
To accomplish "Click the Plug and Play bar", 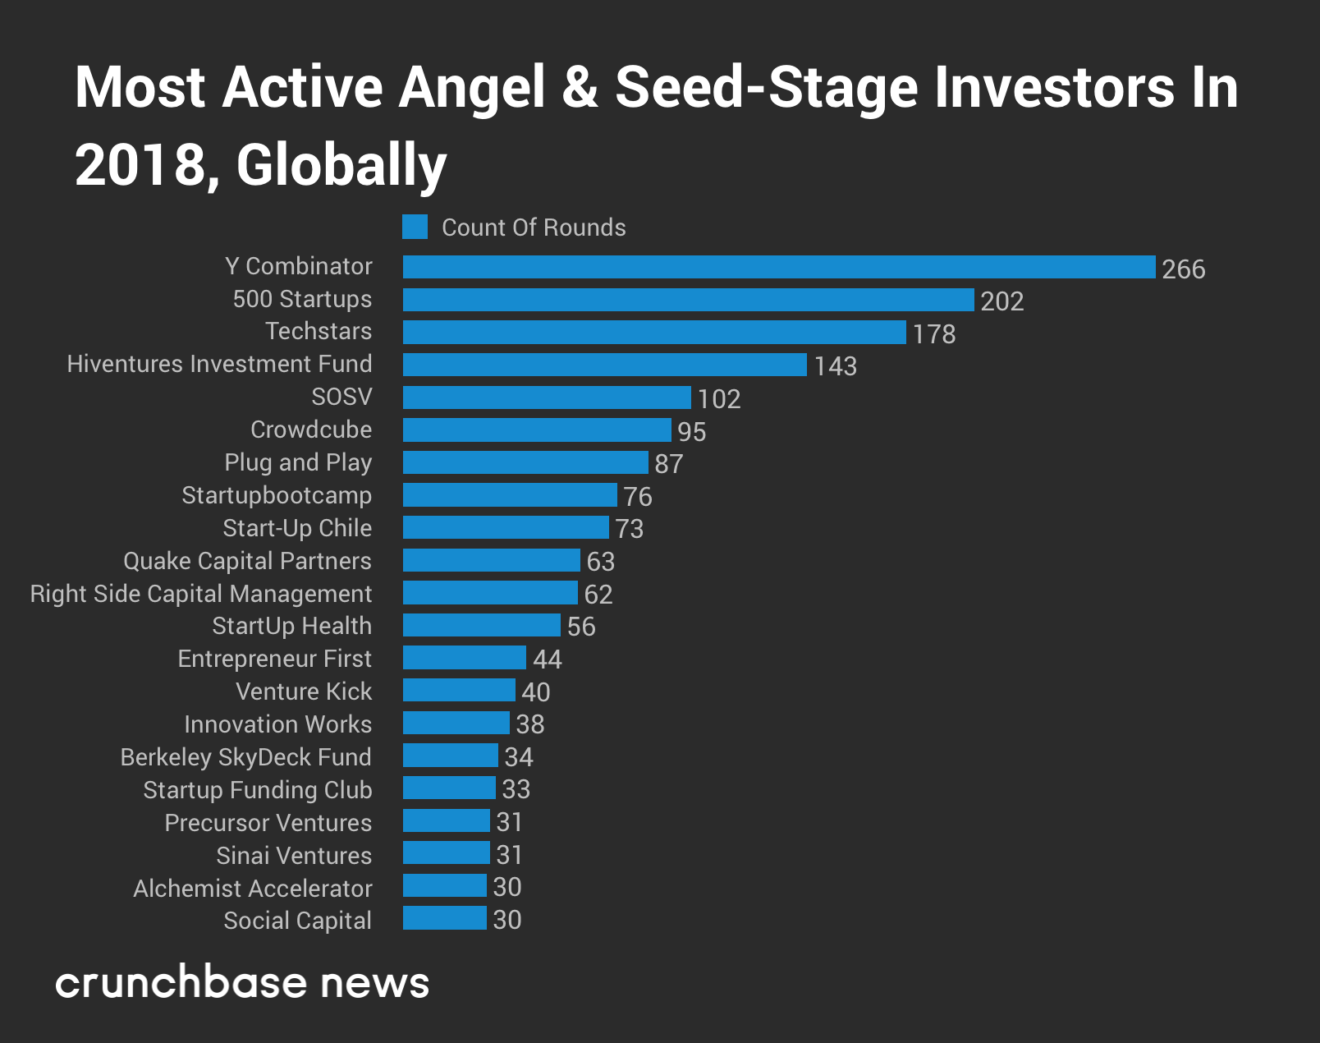I will pos(526,462).
